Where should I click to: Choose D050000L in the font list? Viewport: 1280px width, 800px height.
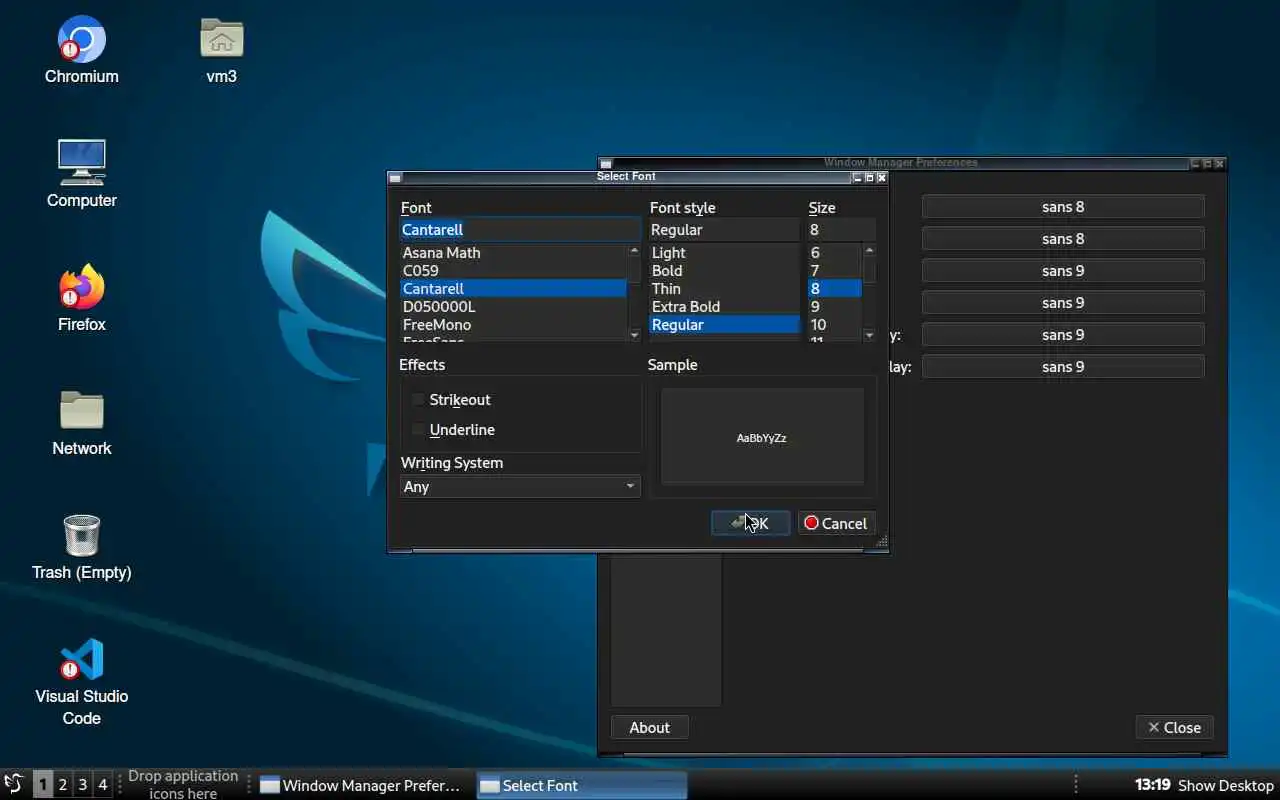point(514,307)
